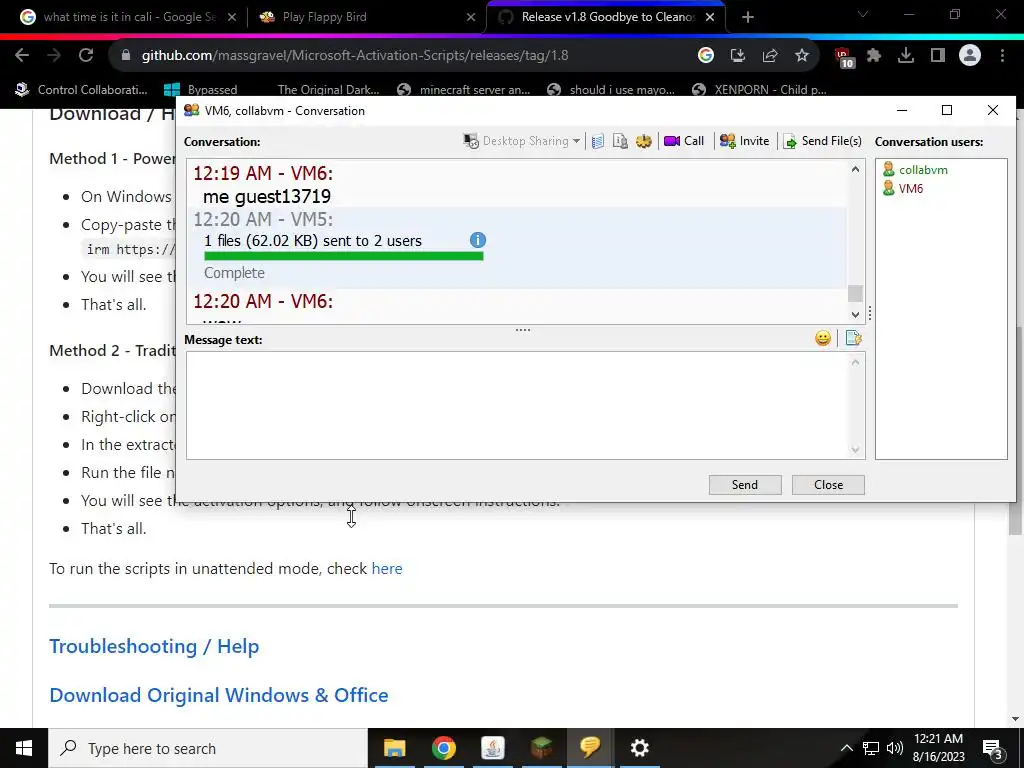The height and width of the screenshot is (768, 1024).
Task: Click message 'me guest13719'
Action: [x=266, y=197]
